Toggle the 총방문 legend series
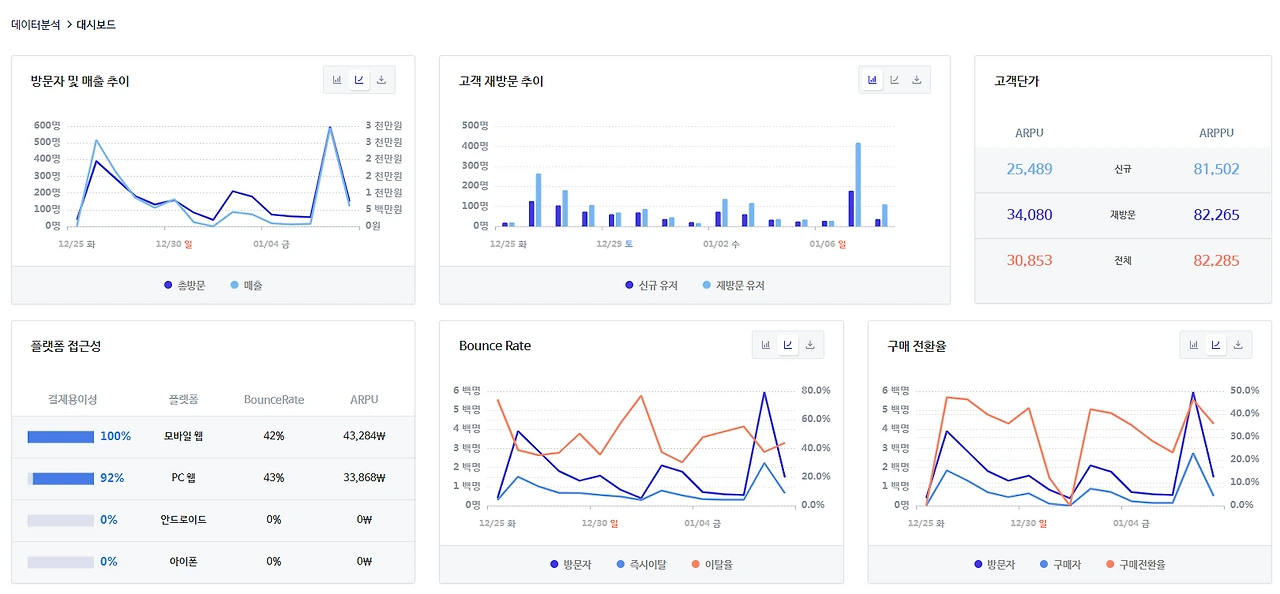 184,285
